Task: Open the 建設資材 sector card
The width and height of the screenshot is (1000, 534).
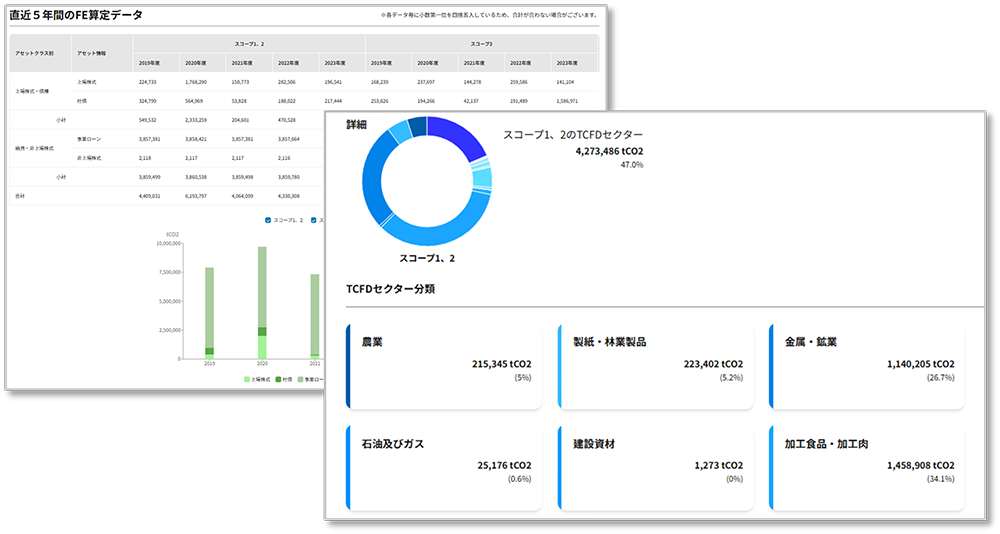Action: (654, 470)
